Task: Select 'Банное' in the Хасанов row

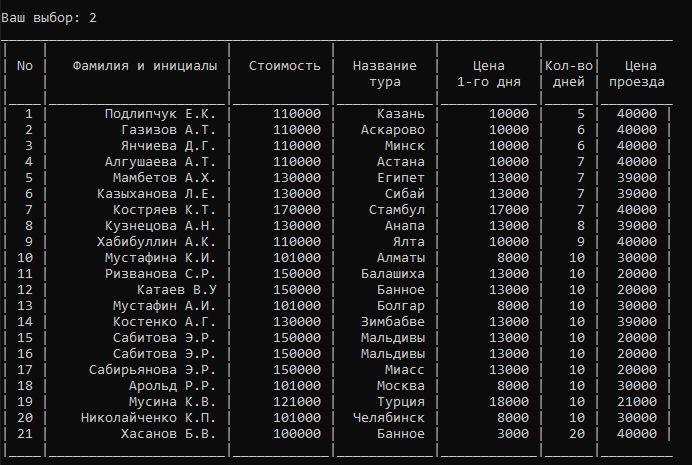Action: tap(401, 434)
